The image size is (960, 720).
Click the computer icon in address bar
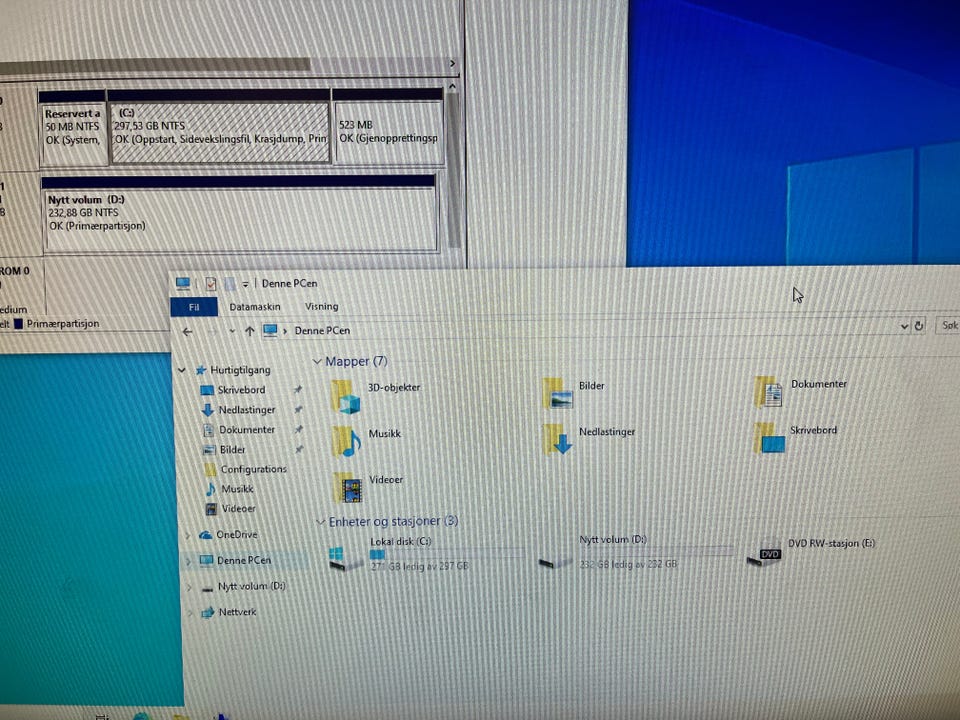pos(270,331)
